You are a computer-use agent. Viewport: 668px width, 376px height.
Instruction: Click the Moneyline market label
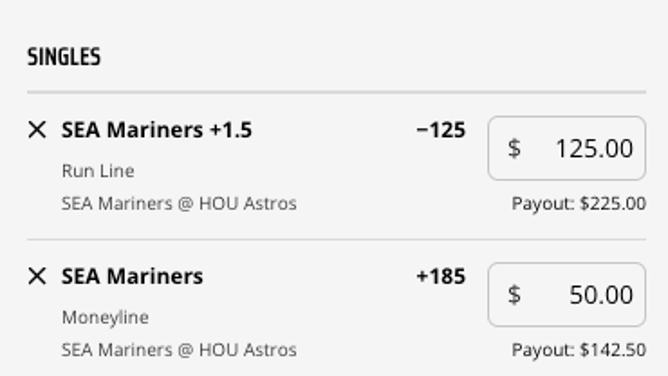pos(105,318)
